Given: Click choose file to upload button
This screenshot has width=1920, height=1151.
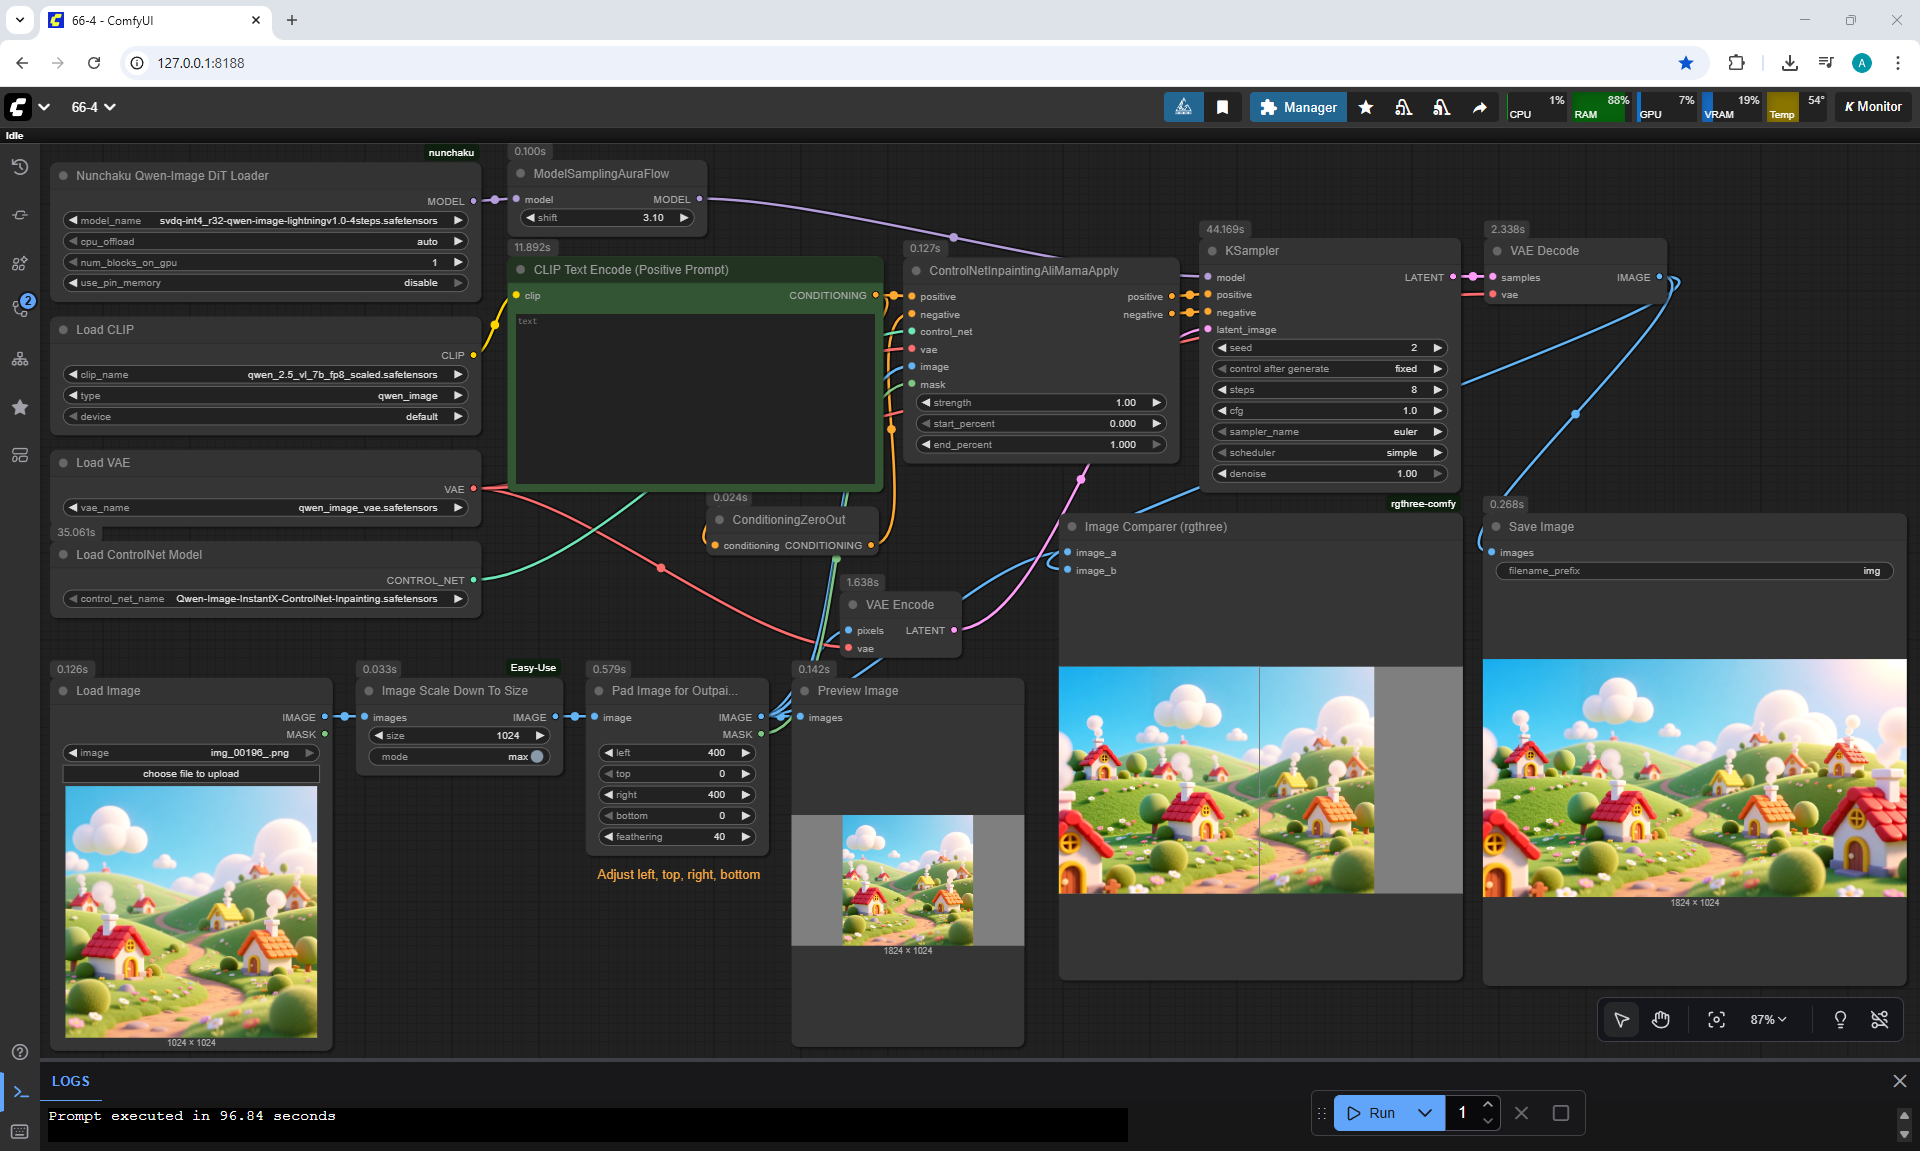Looking at the screenshot, I should pyautogui.click(x=191, y=774).
